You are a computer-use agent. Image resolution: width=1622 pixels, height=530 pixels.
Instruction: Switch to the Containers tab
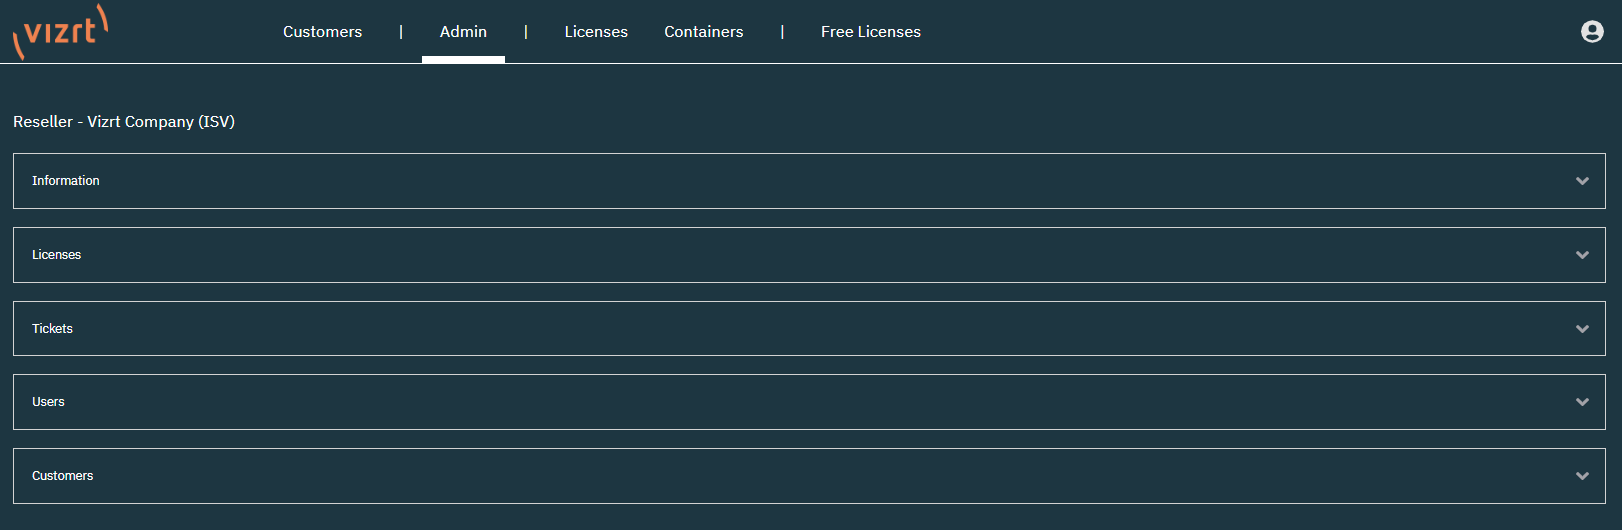pyautogui.click(x=703, y=32)
